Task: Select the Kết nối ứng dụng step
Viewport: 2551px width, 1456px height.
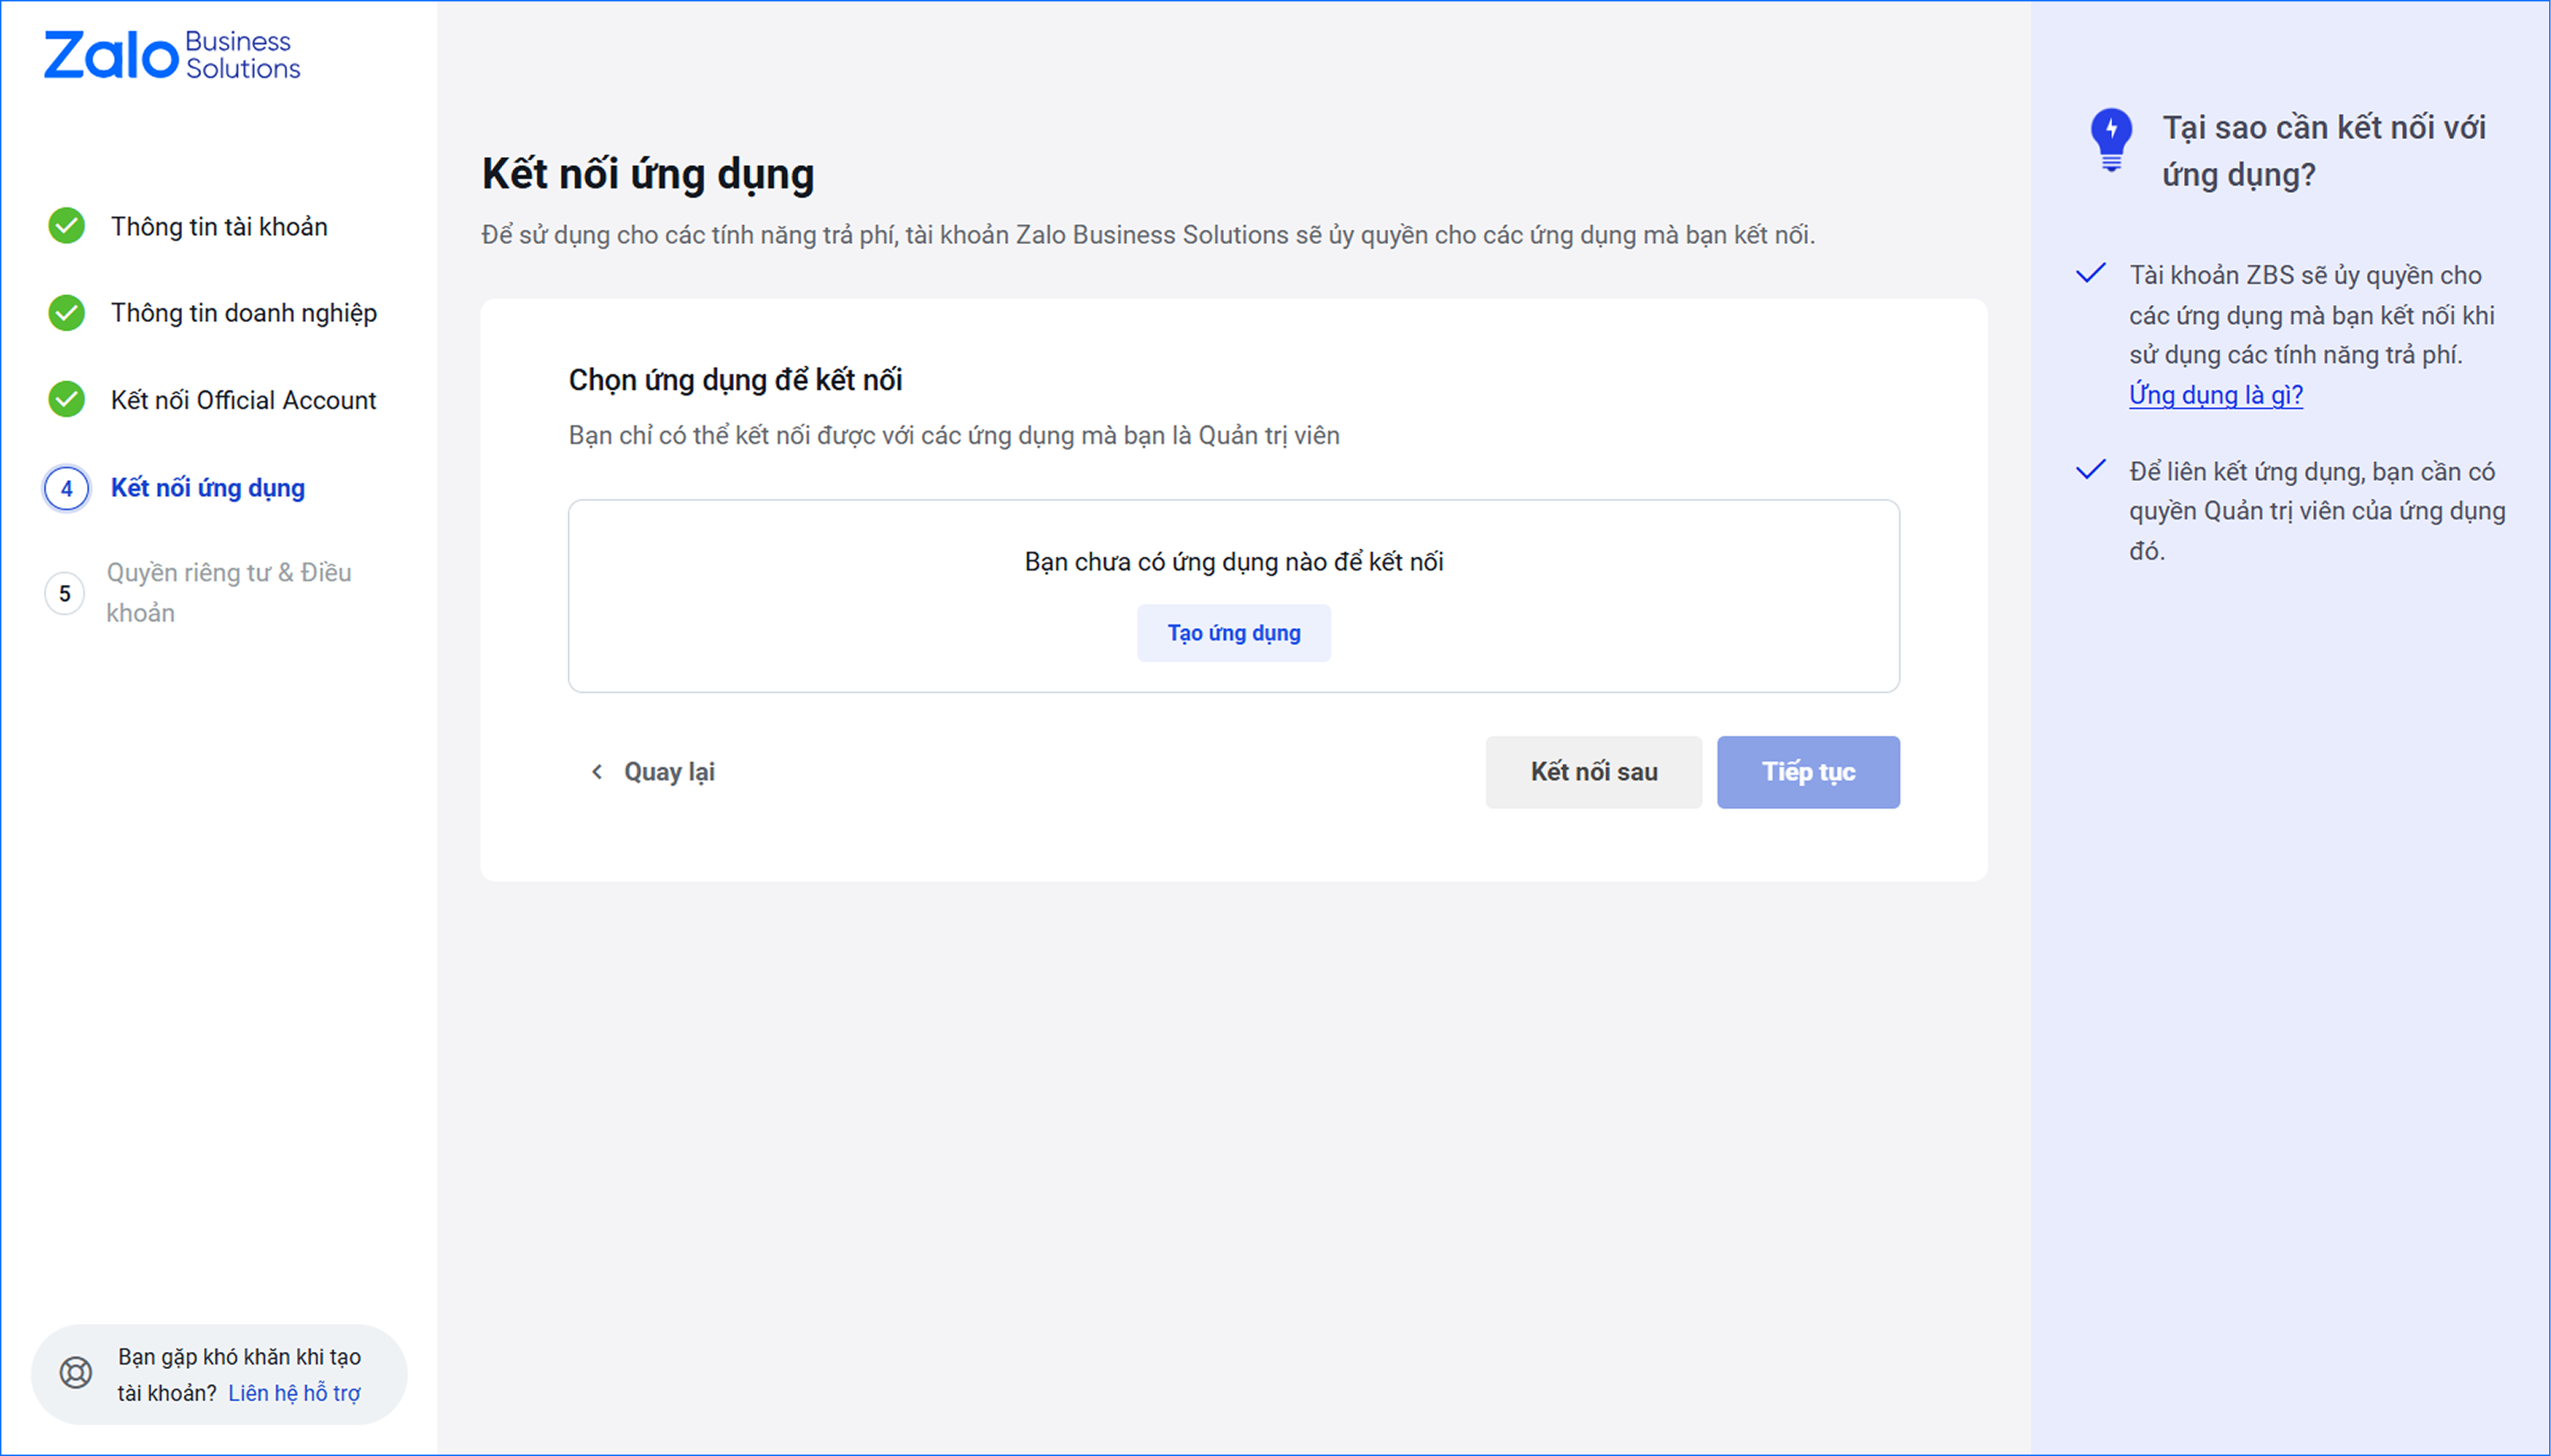Action: (x=208, y=488)
